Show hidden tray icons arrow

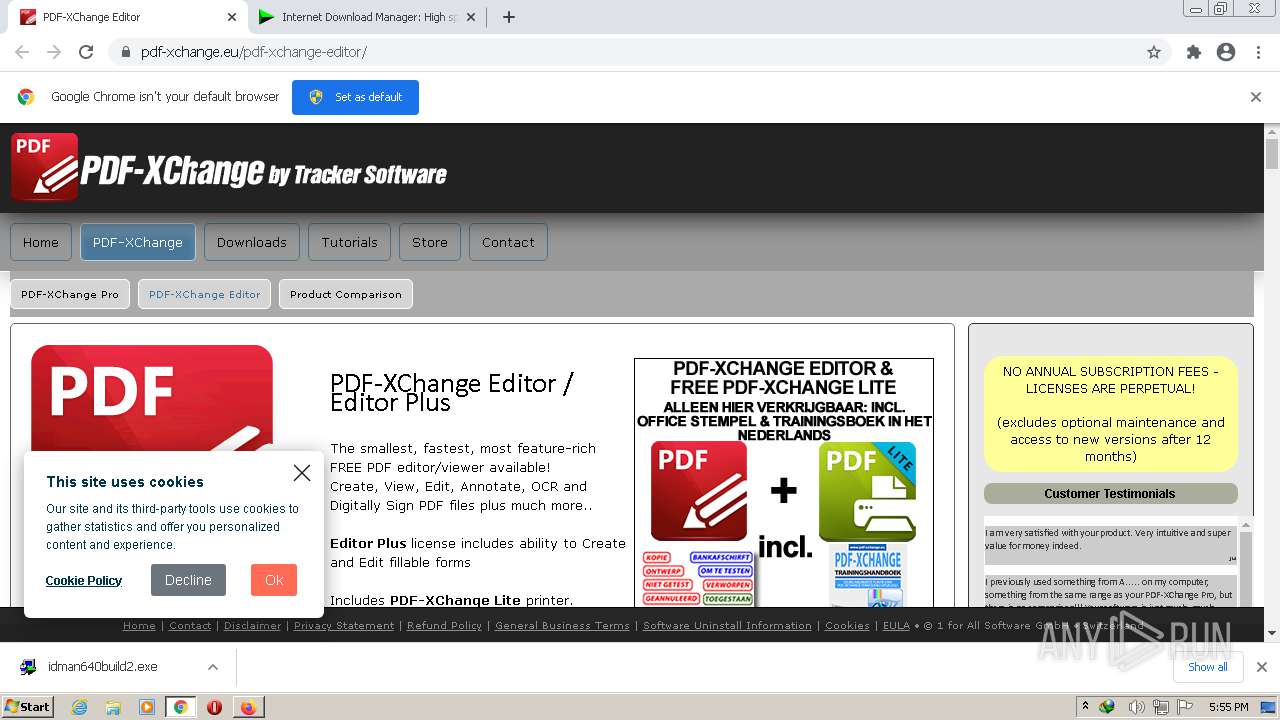[1085, 706]
